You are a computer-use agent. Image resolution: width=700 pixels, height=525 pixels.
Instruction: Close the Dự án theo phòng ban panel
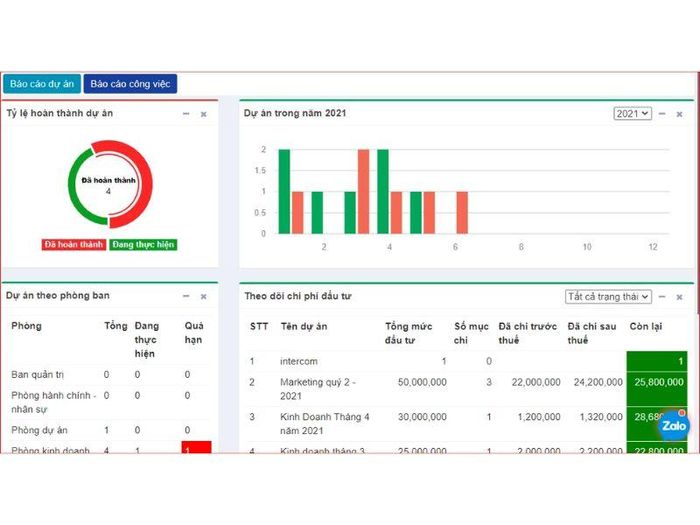[203, 297]
